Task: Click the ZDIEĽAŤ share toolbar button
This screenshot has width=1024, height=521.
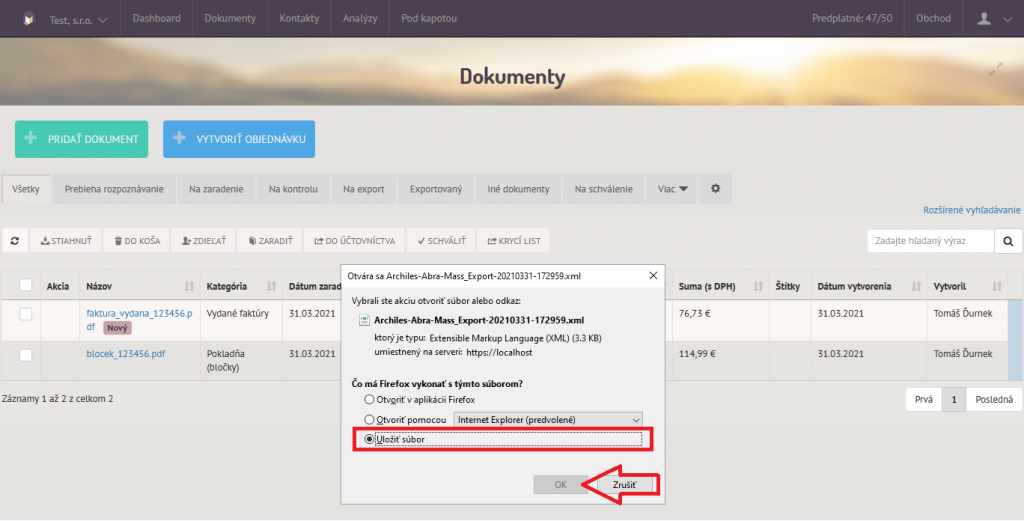Action: pyautogui.click(x=204, y=241)
